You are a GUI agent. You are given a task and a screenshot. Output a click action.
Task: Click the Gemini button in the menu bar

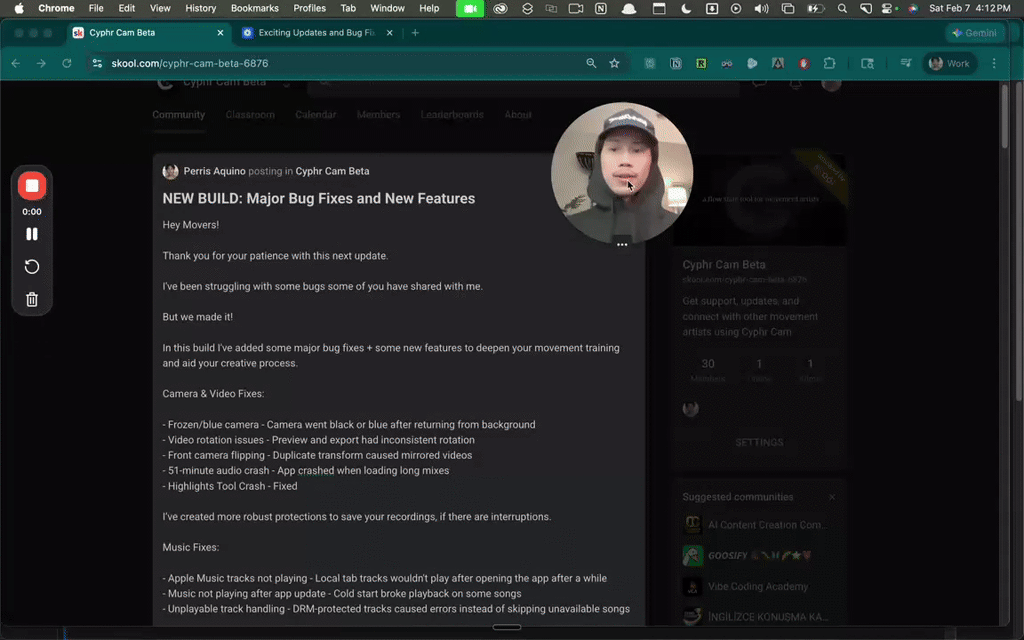click(x=975, y=32)
